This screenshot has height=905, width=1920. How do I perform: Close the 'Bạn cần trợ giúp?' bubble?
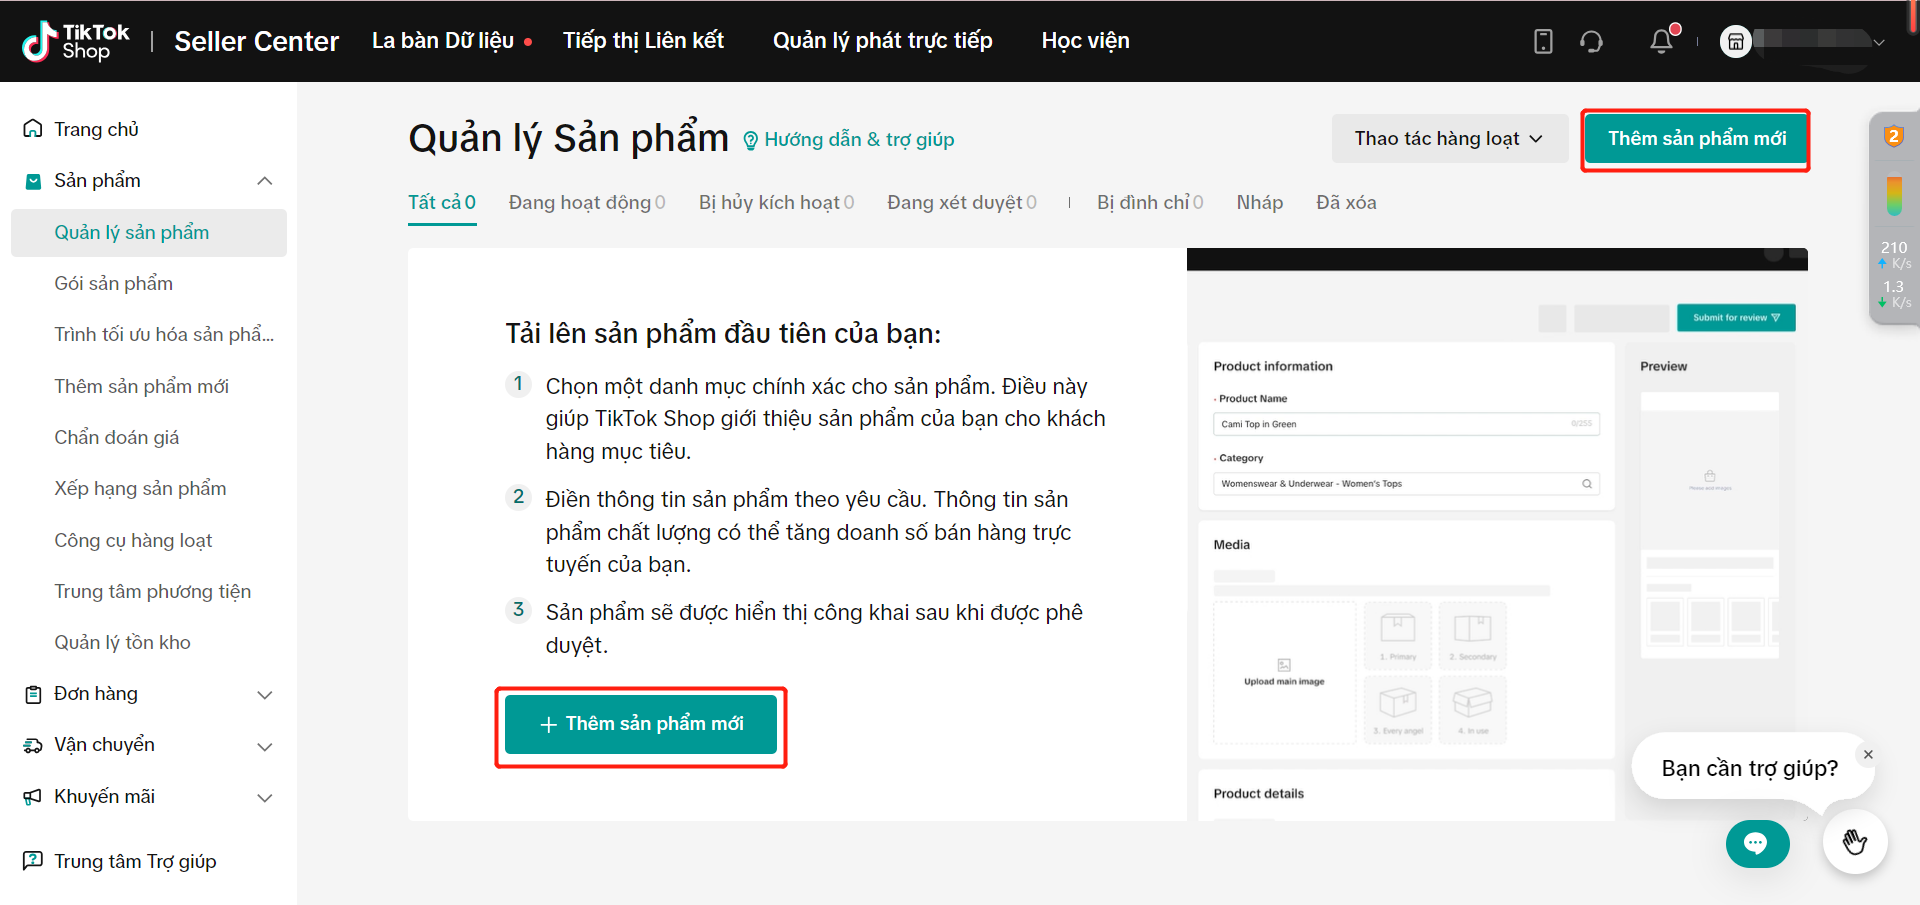click(1867, 754)
